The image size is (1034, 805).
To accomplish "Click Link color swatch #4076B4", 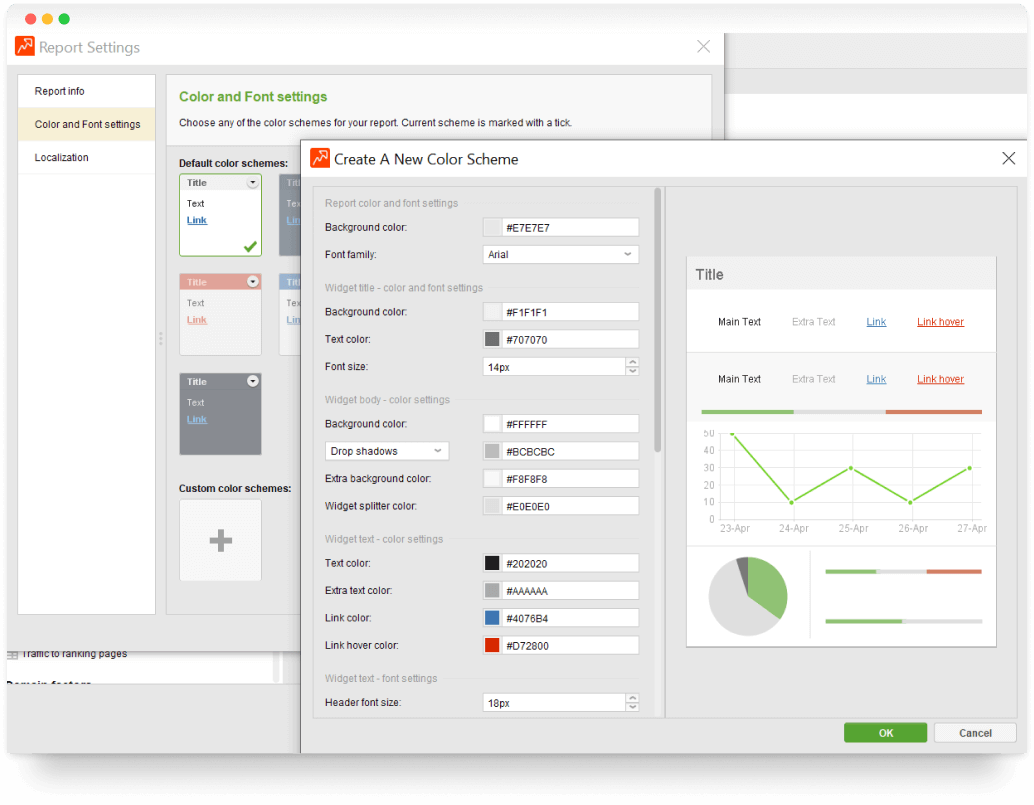I will click(x=492, y=618).
